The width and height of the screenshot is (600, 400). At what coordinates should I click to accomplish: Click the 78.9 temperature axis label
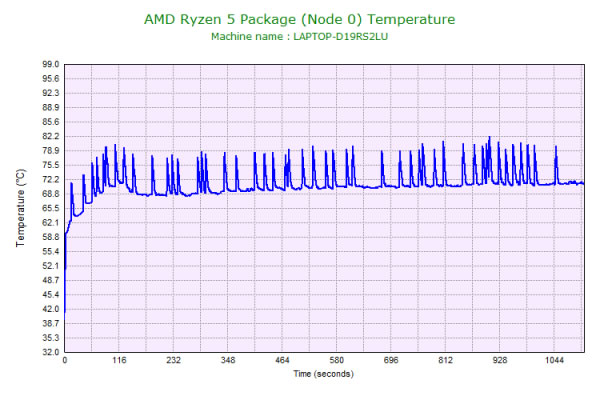tap(51, 151)
